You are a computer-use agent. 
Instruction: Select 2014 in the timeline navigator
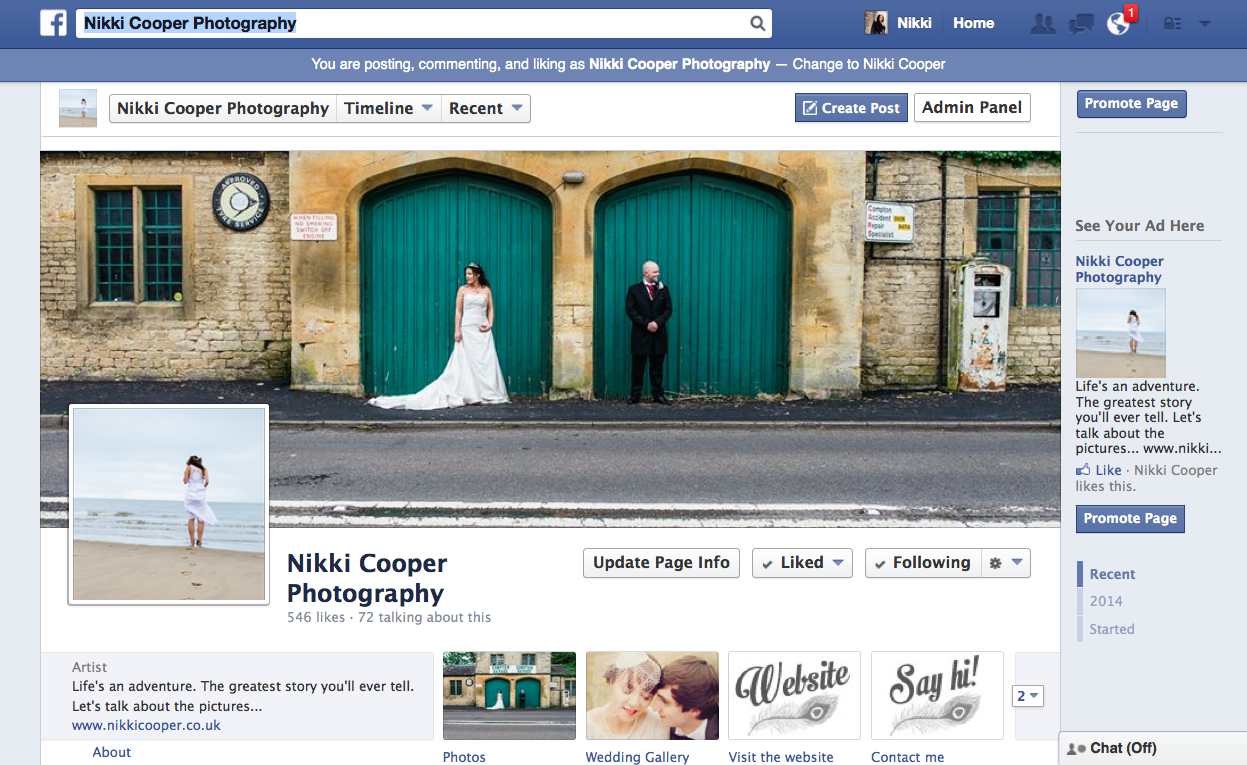coord(1106,601)
